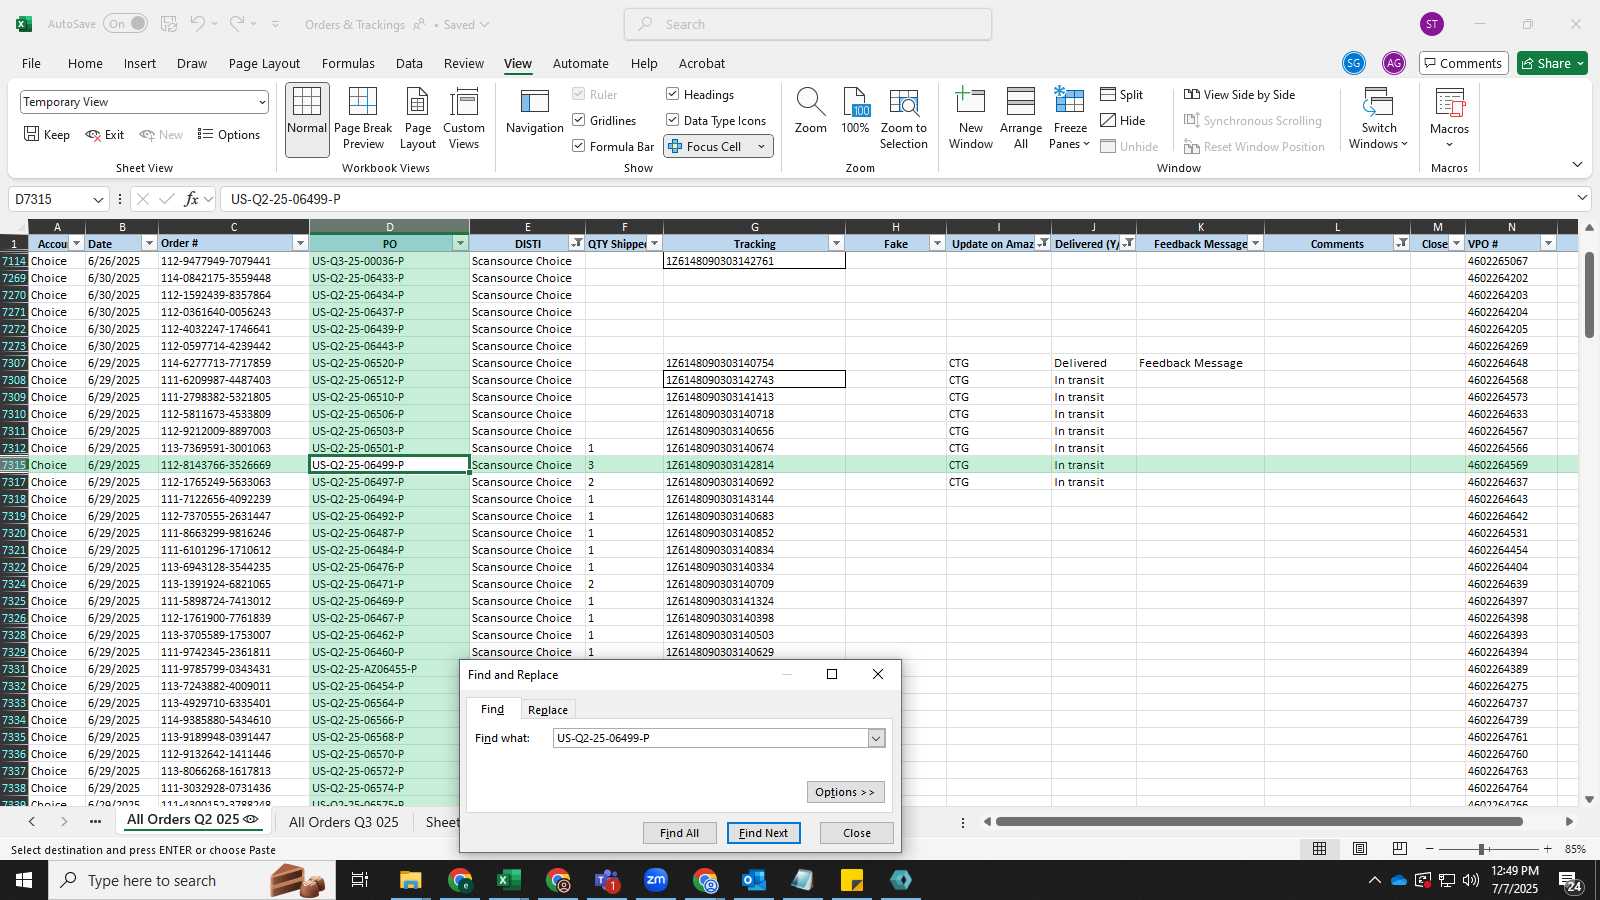The height and width of the screenshot is (900, 1600).
Task: Open the Comments pane
Action: [x=1462, y=63]
